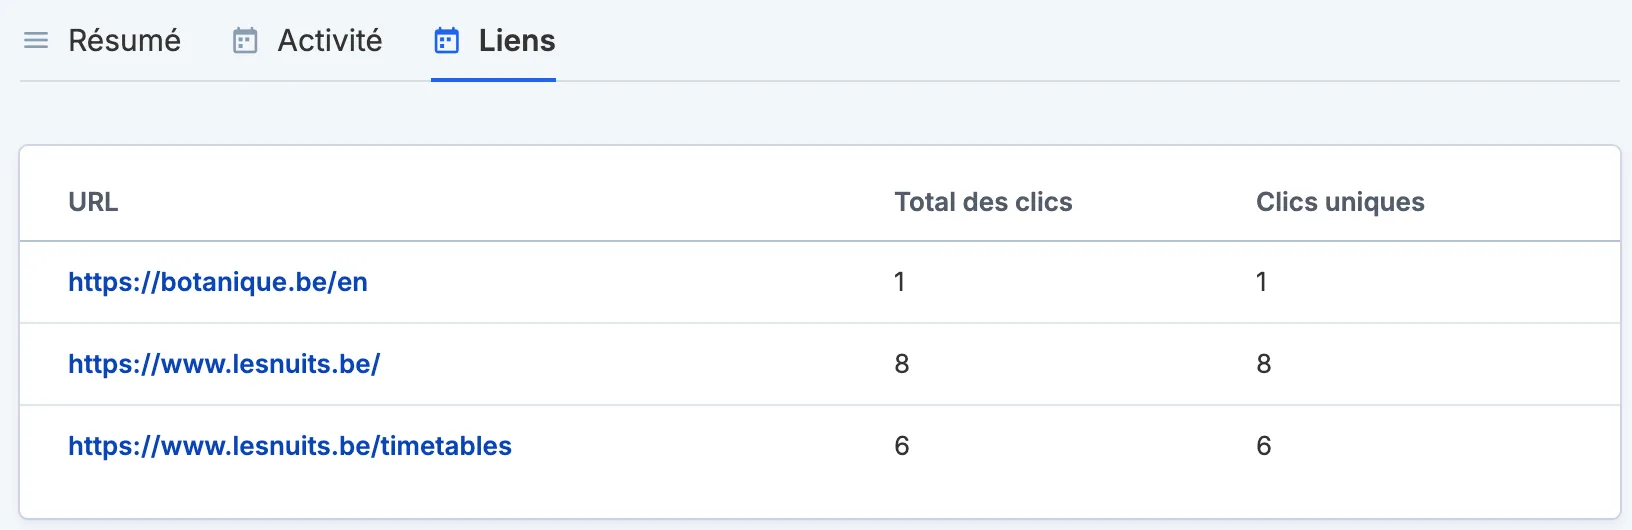This screenshot has width=1632, height=530.
Task: Select total clicks value 8 for lesnuits.be/
Action: (902, 364)
